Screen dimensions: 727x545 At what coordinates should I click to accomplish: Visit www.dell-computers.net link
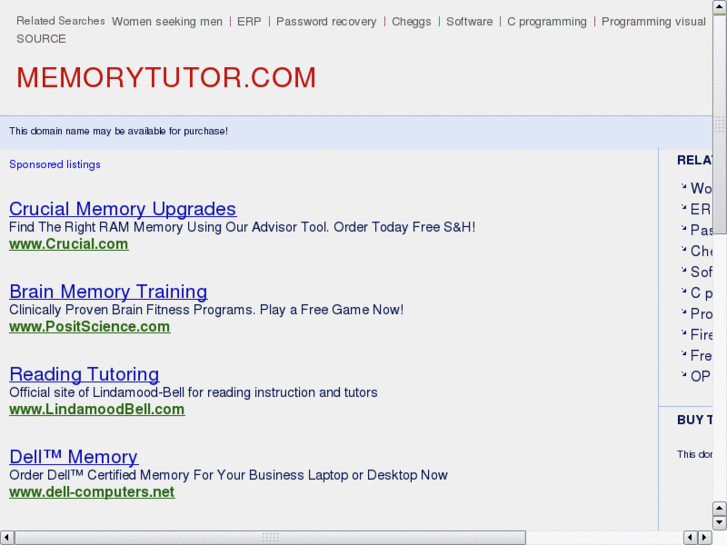pos(92,492)
